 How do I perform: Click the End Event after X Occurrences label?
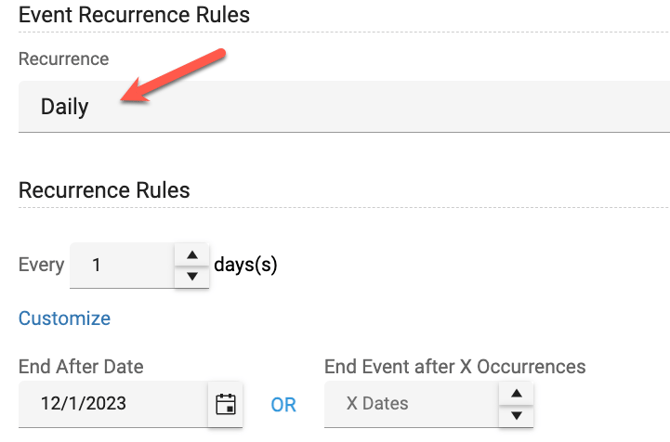pos(455,367)
